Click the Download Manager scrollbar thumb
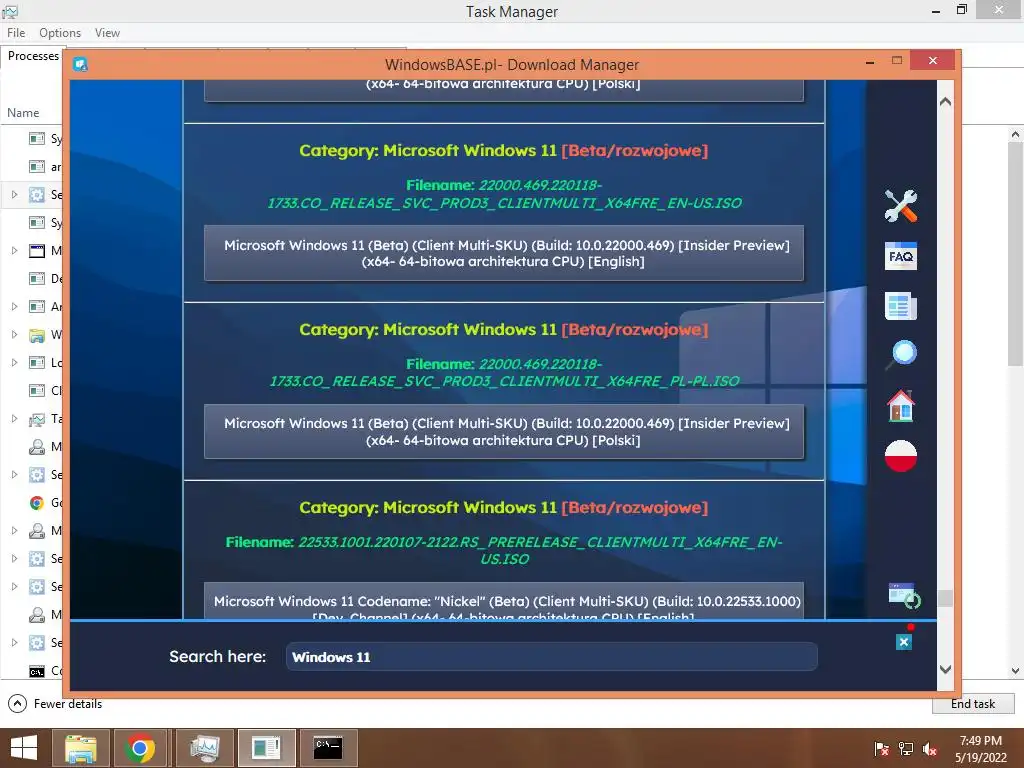1024x768 pixels. pos(945,598)
